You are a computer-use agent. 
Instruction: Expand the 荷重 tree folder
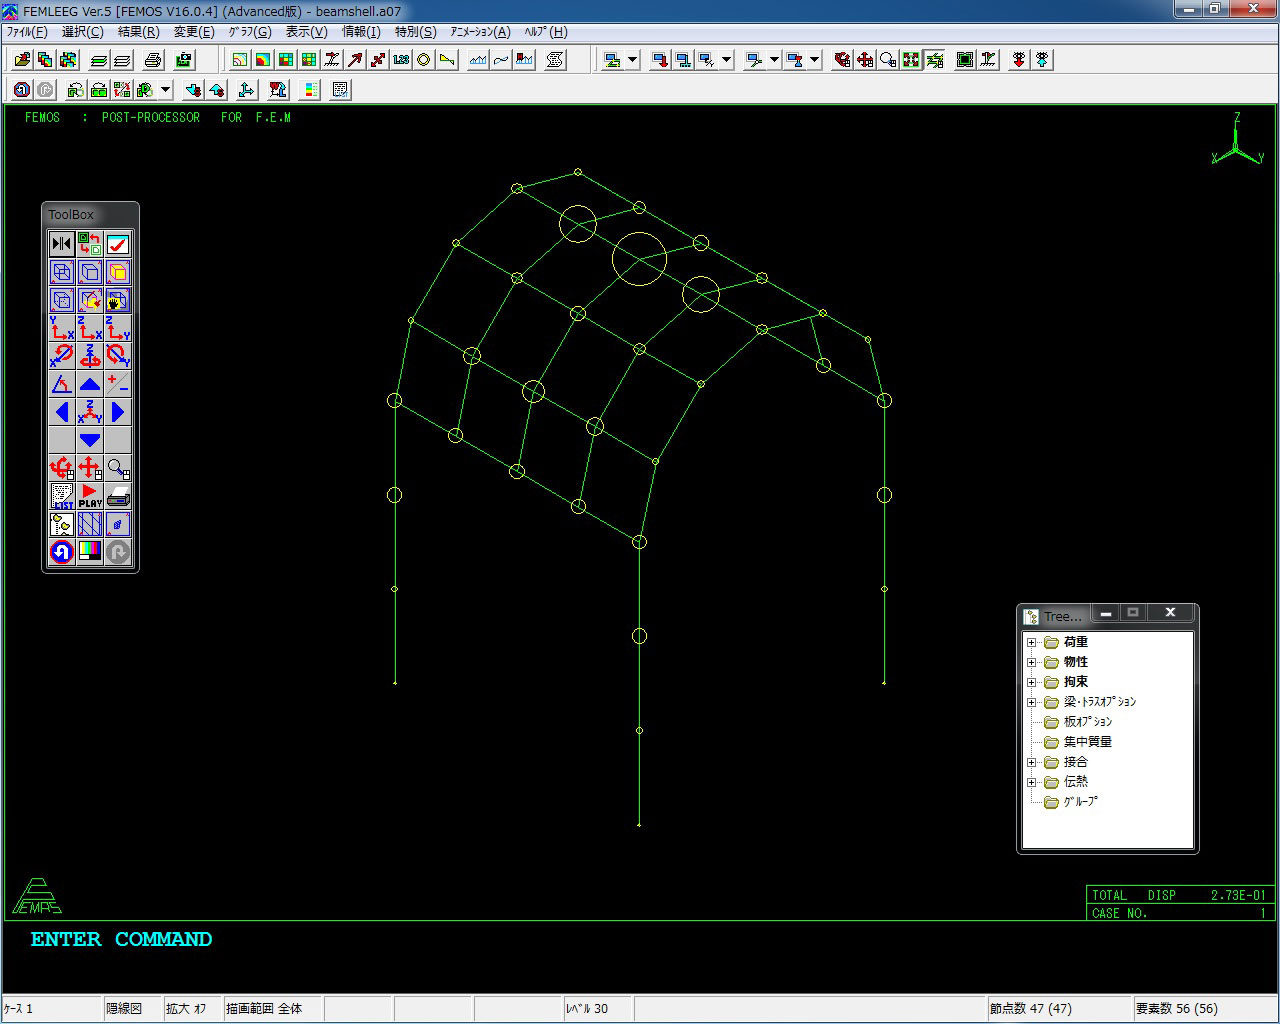click(x=1032, y=642)
